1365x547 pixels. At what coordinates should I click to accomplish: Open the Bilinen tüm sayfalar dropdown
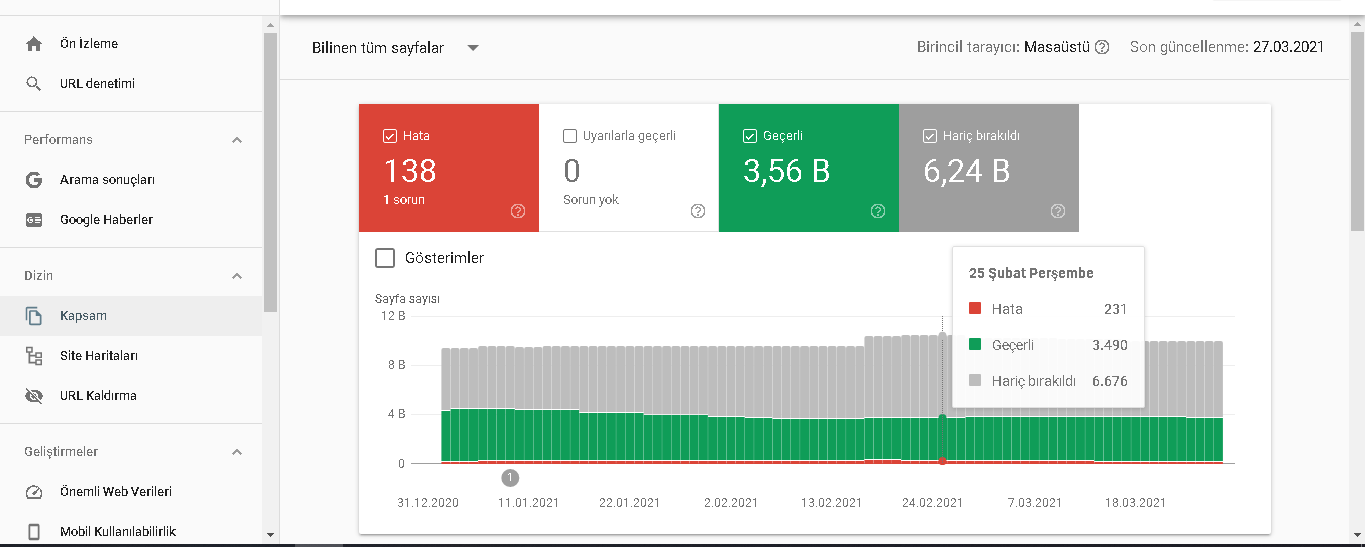pyautogui.click(x=396, y=47)
